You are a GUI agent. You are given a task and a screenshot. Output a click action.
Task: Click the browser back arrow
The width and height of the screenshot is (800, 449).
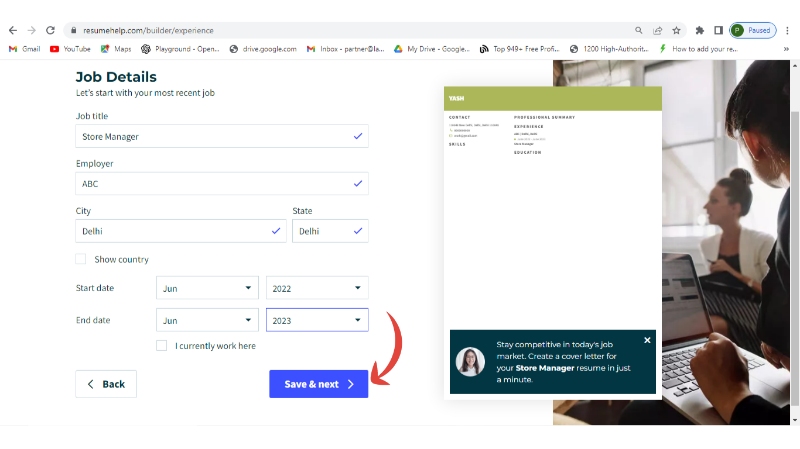[x=12, y=30]
